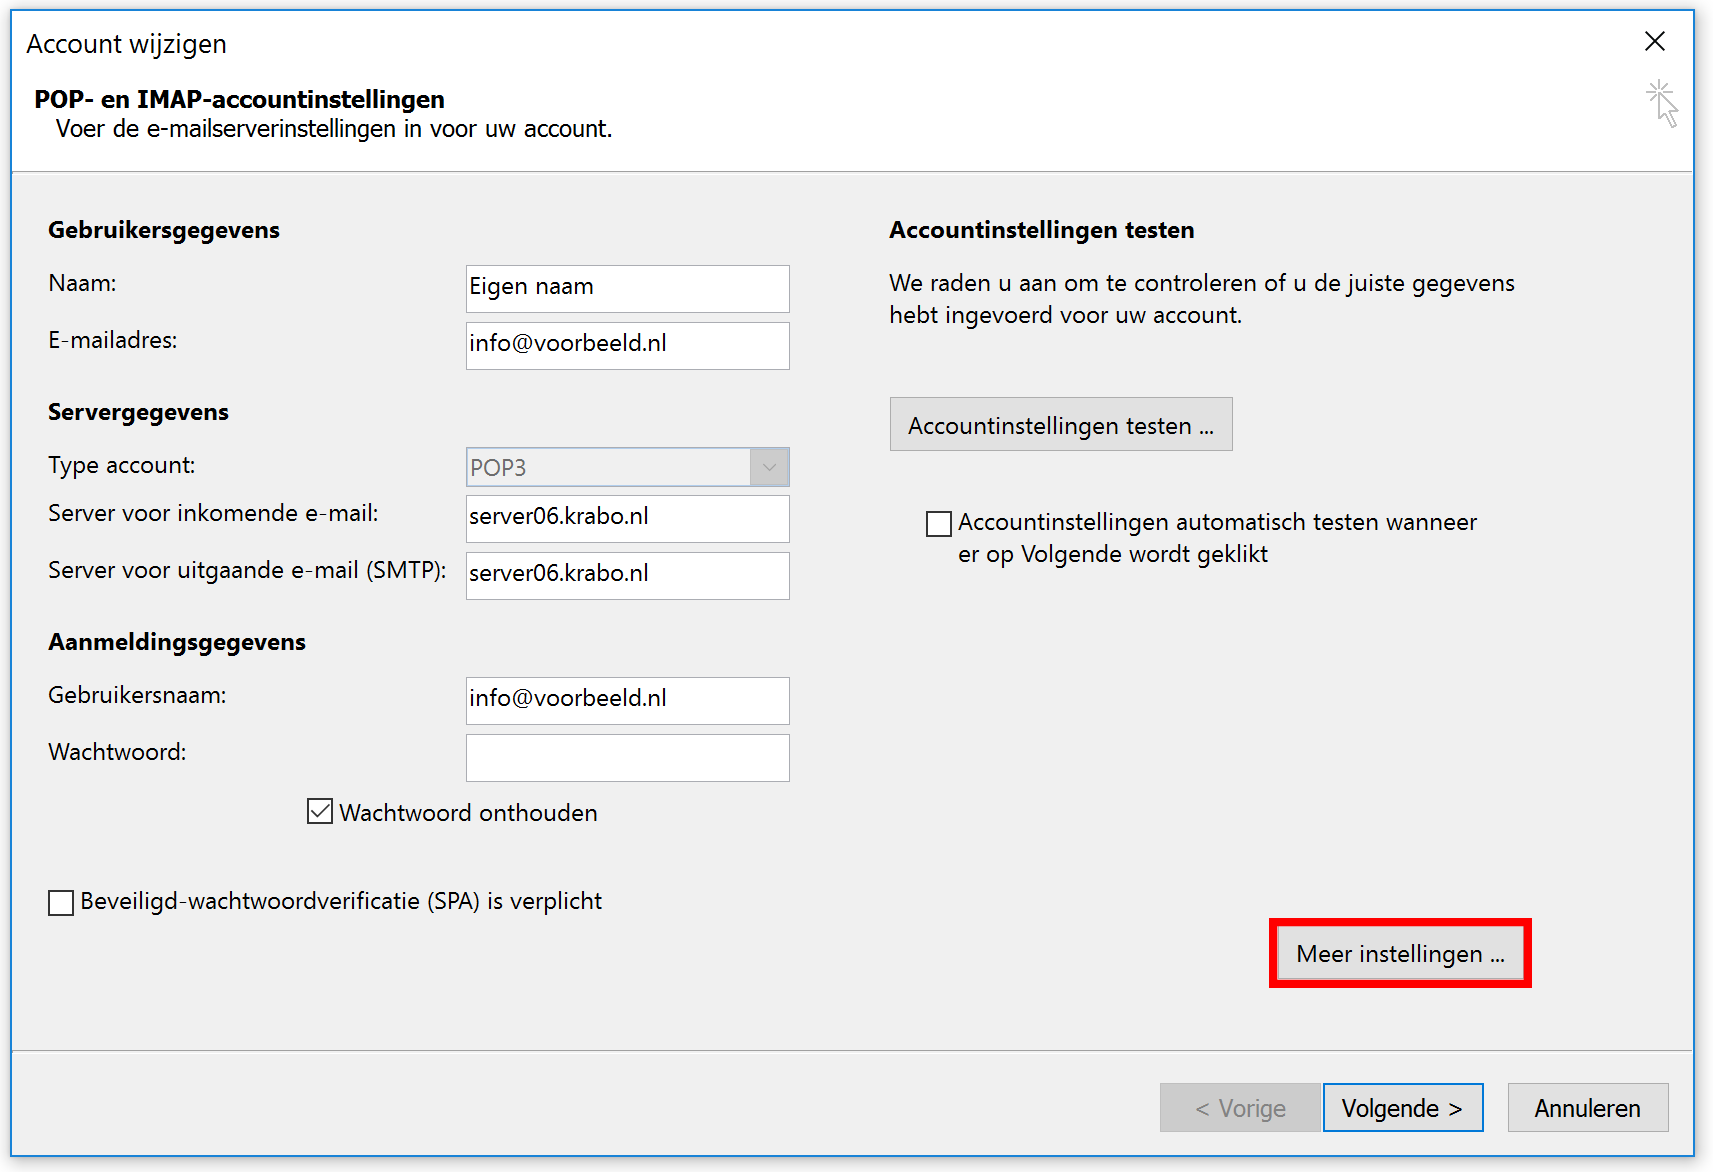Click the greyed-out Vorige button
1713x1172 pixels.
click(1240, 1108)
